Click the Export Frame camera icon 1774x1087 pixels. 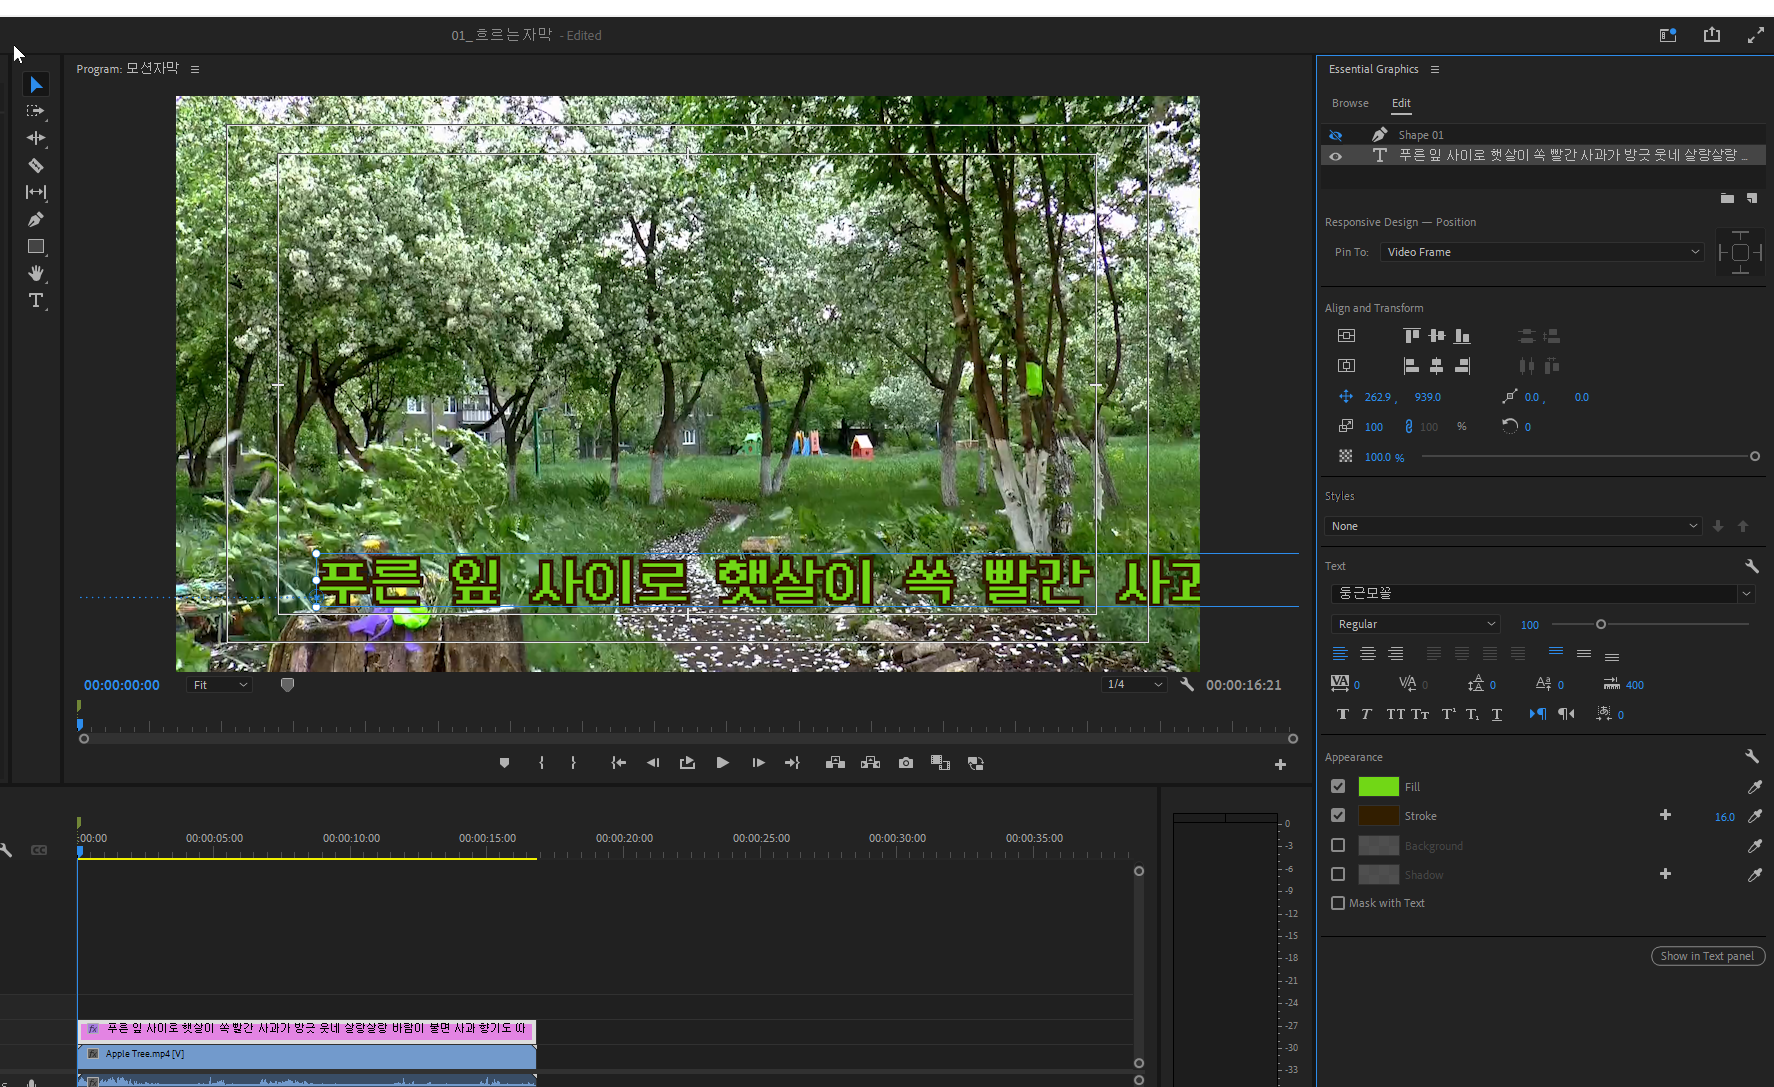[906, 763]
